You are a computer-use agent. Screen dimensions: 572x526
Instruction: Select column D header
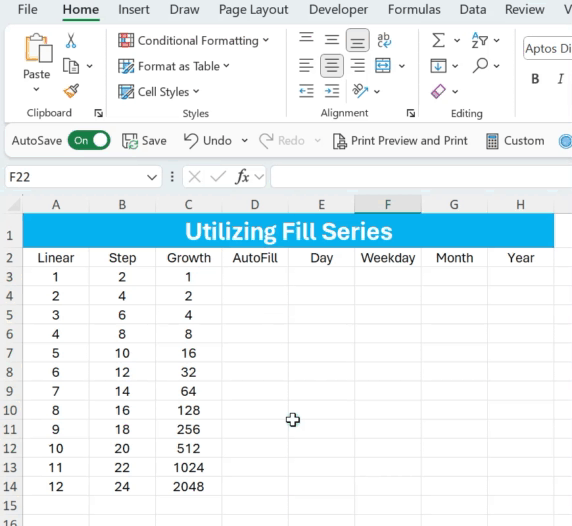click(255, 205)
